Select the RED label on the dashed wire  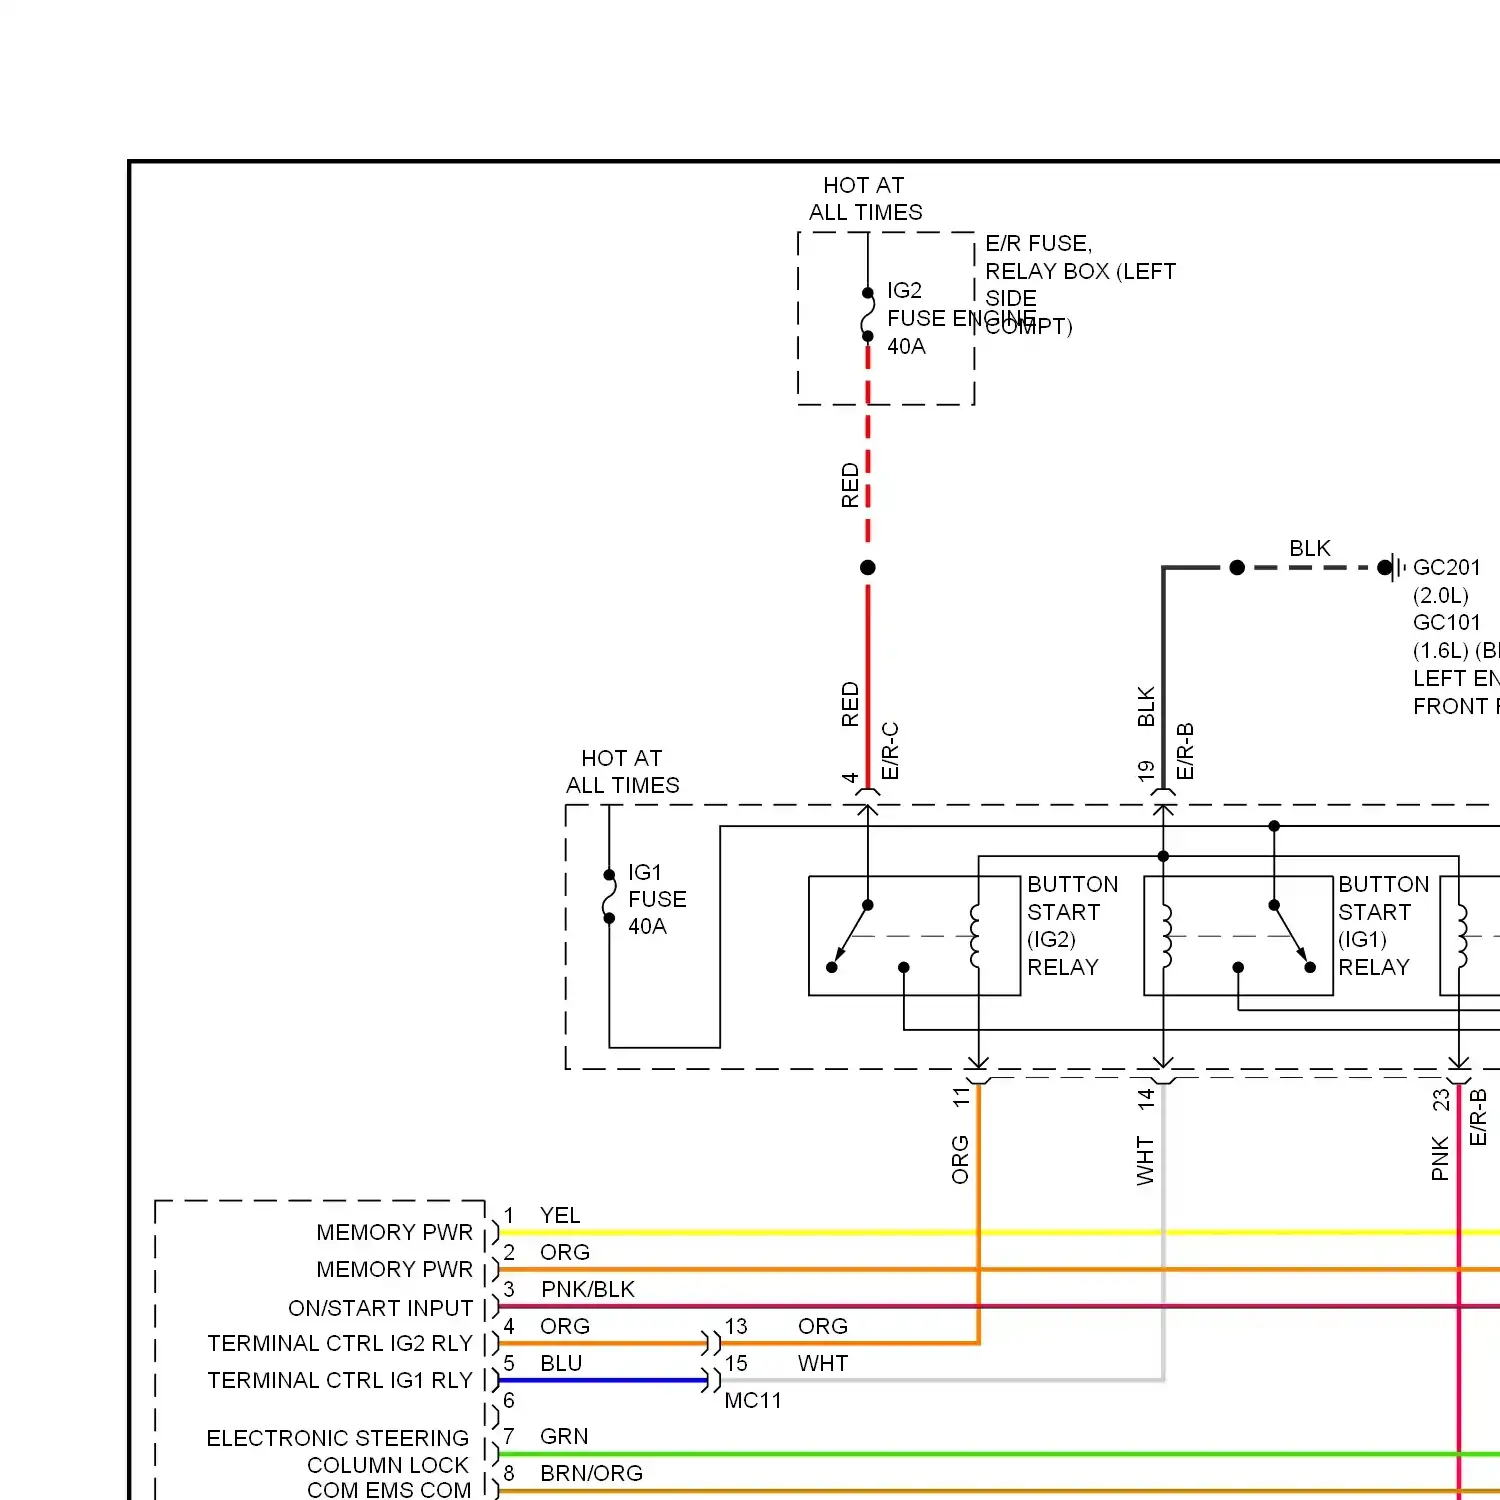(850, 485)
